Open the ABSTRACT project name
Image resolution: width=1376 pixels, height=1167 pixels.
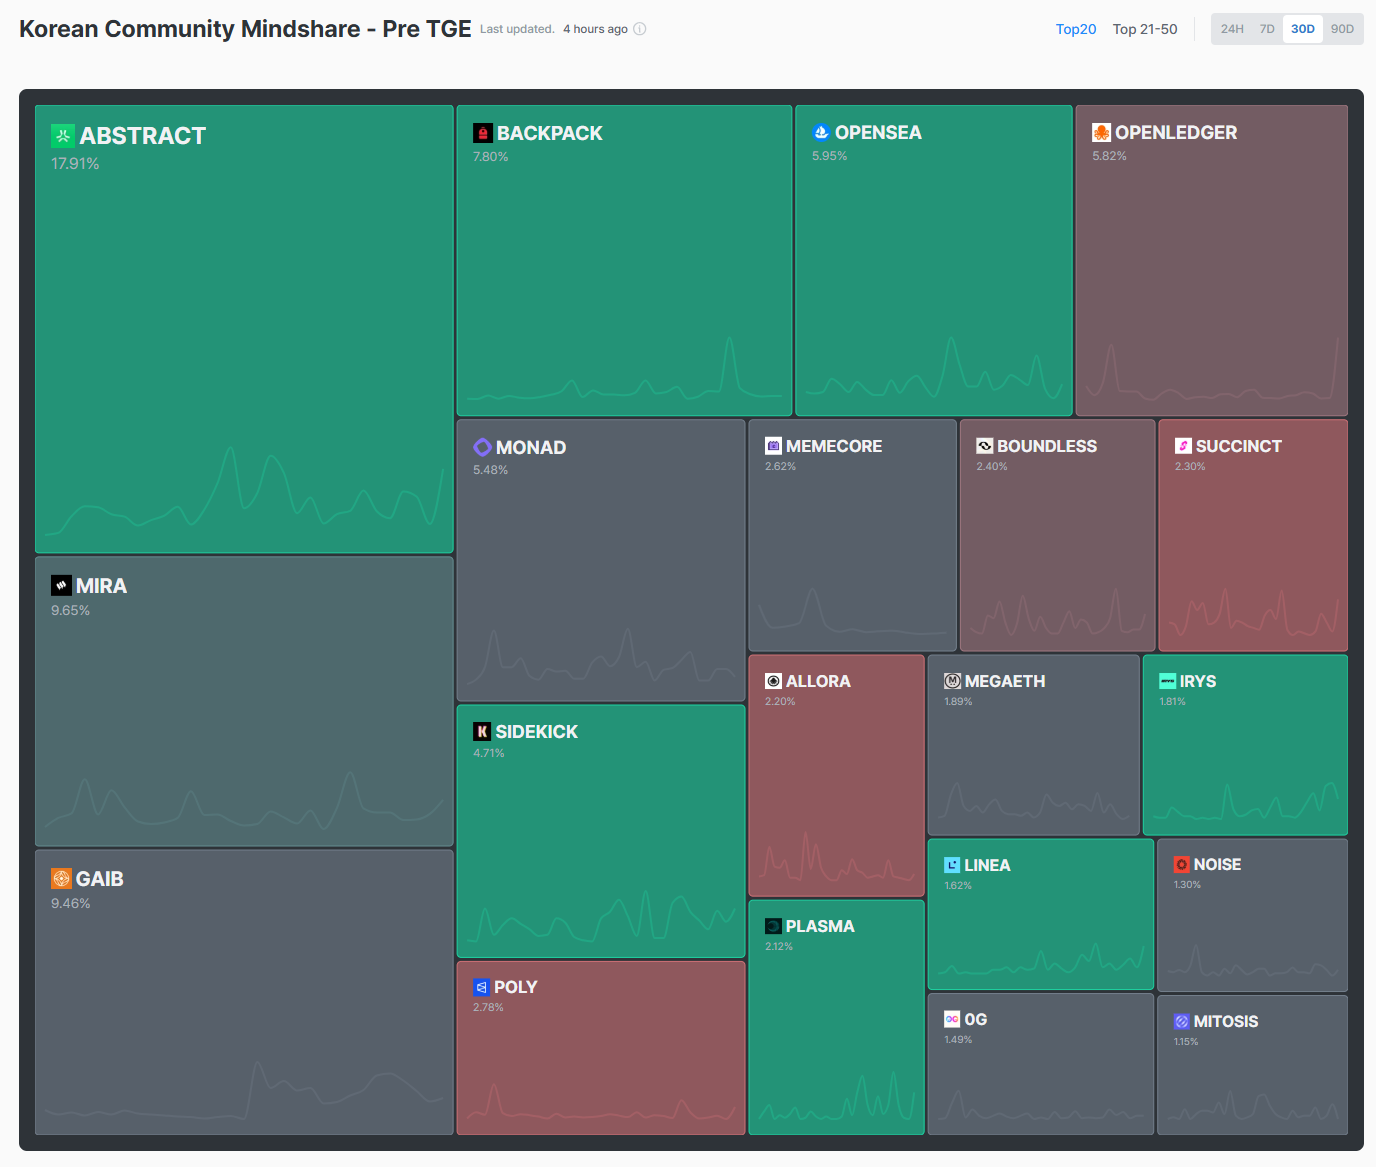point(143,136)
